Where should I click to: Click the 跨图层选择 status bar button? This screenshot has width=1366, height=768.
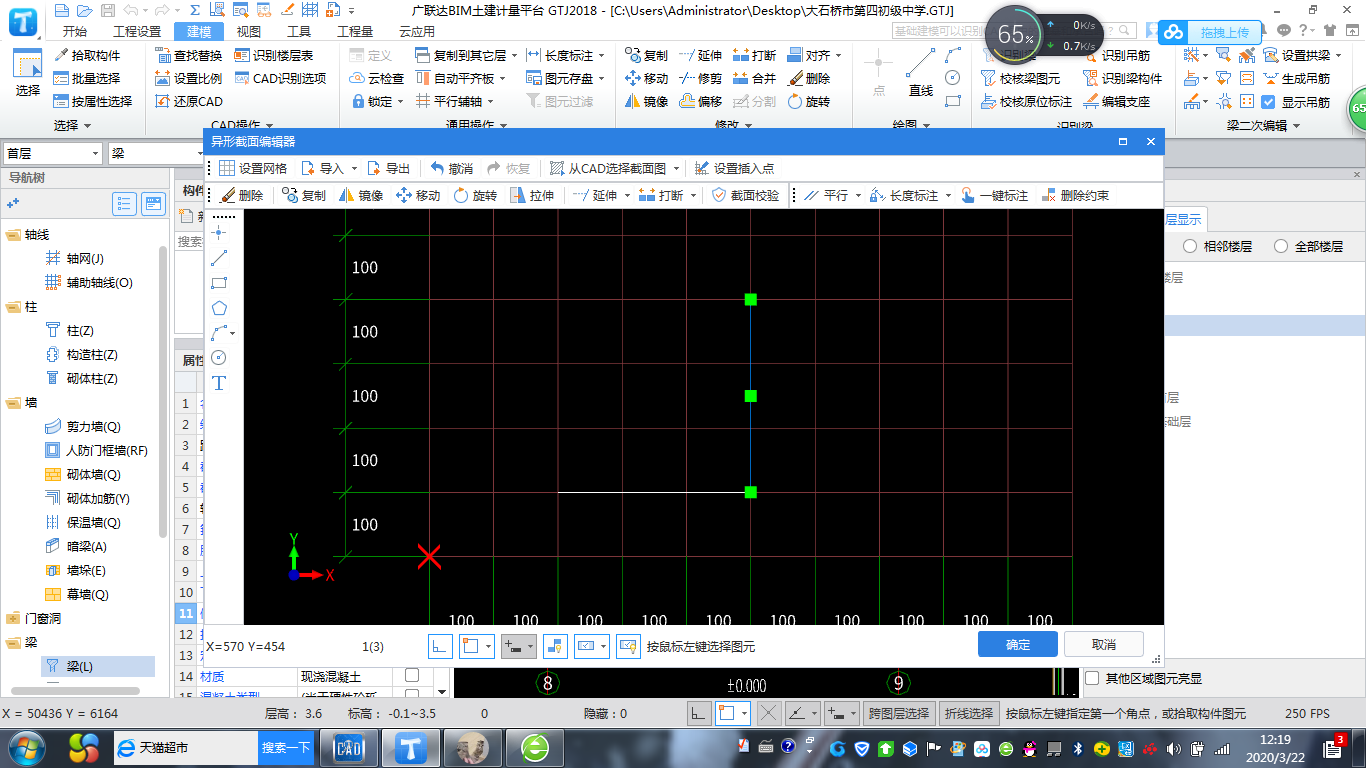pos(900,713)
